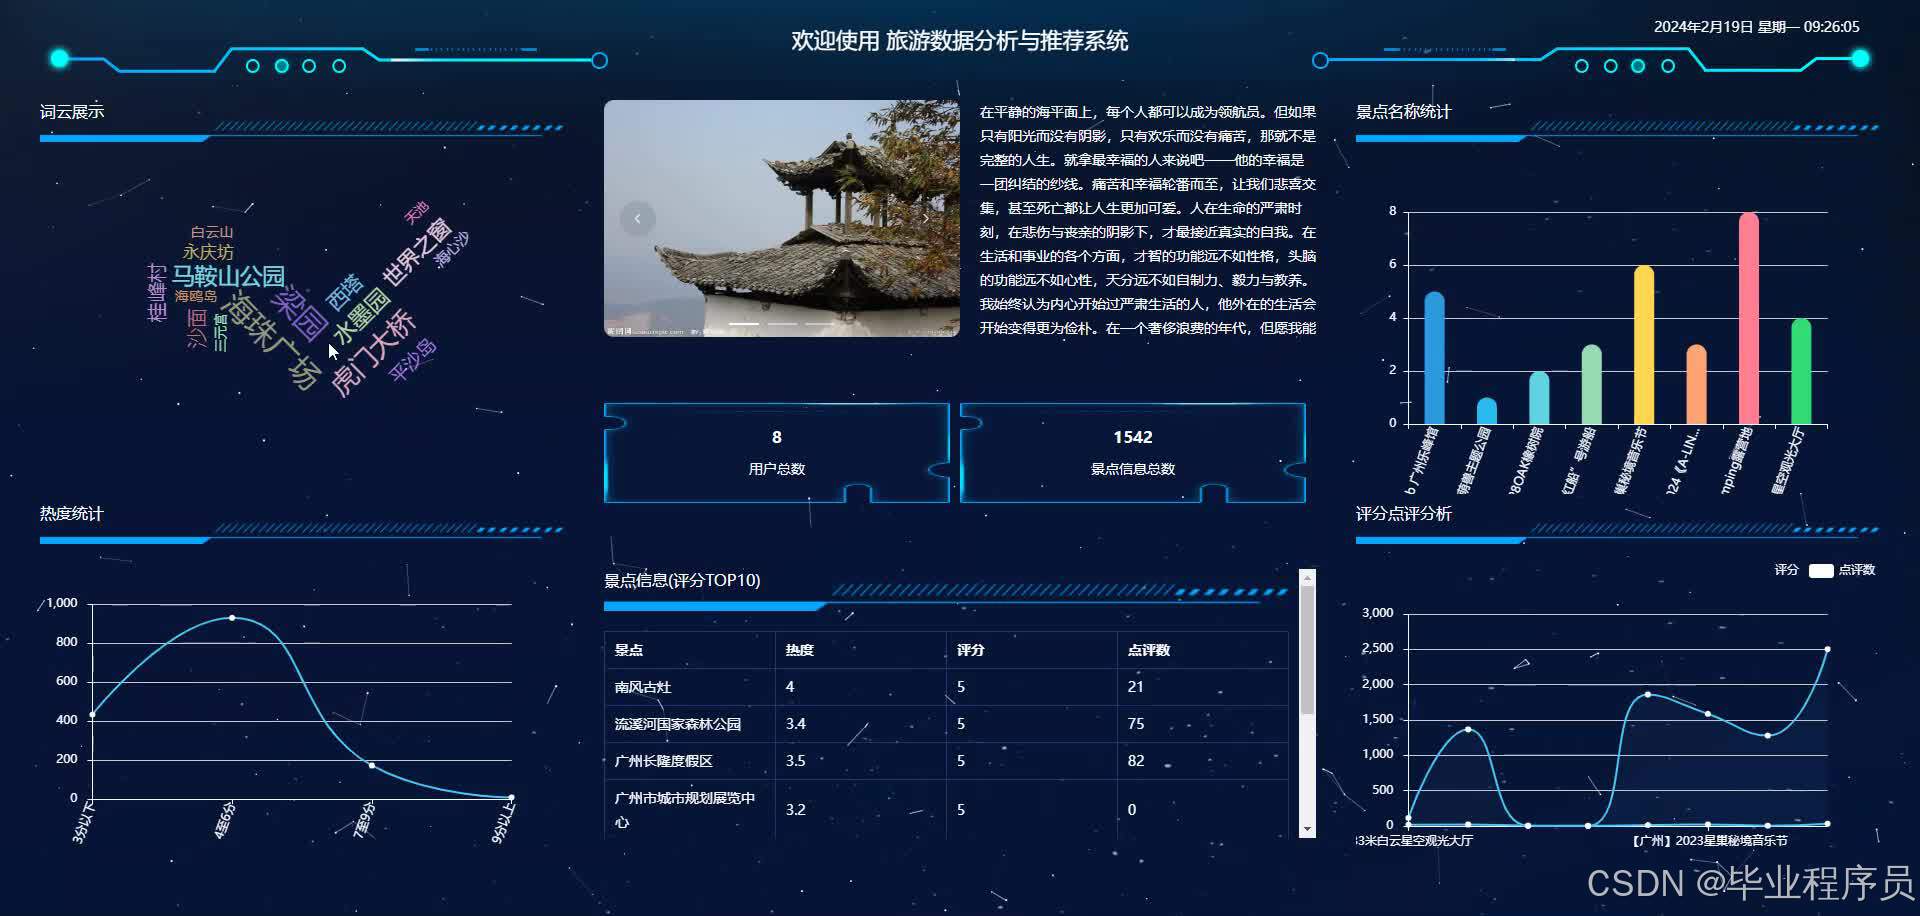
Task: Select the first pagination indicator under the carousel
Action: (744, 324)
